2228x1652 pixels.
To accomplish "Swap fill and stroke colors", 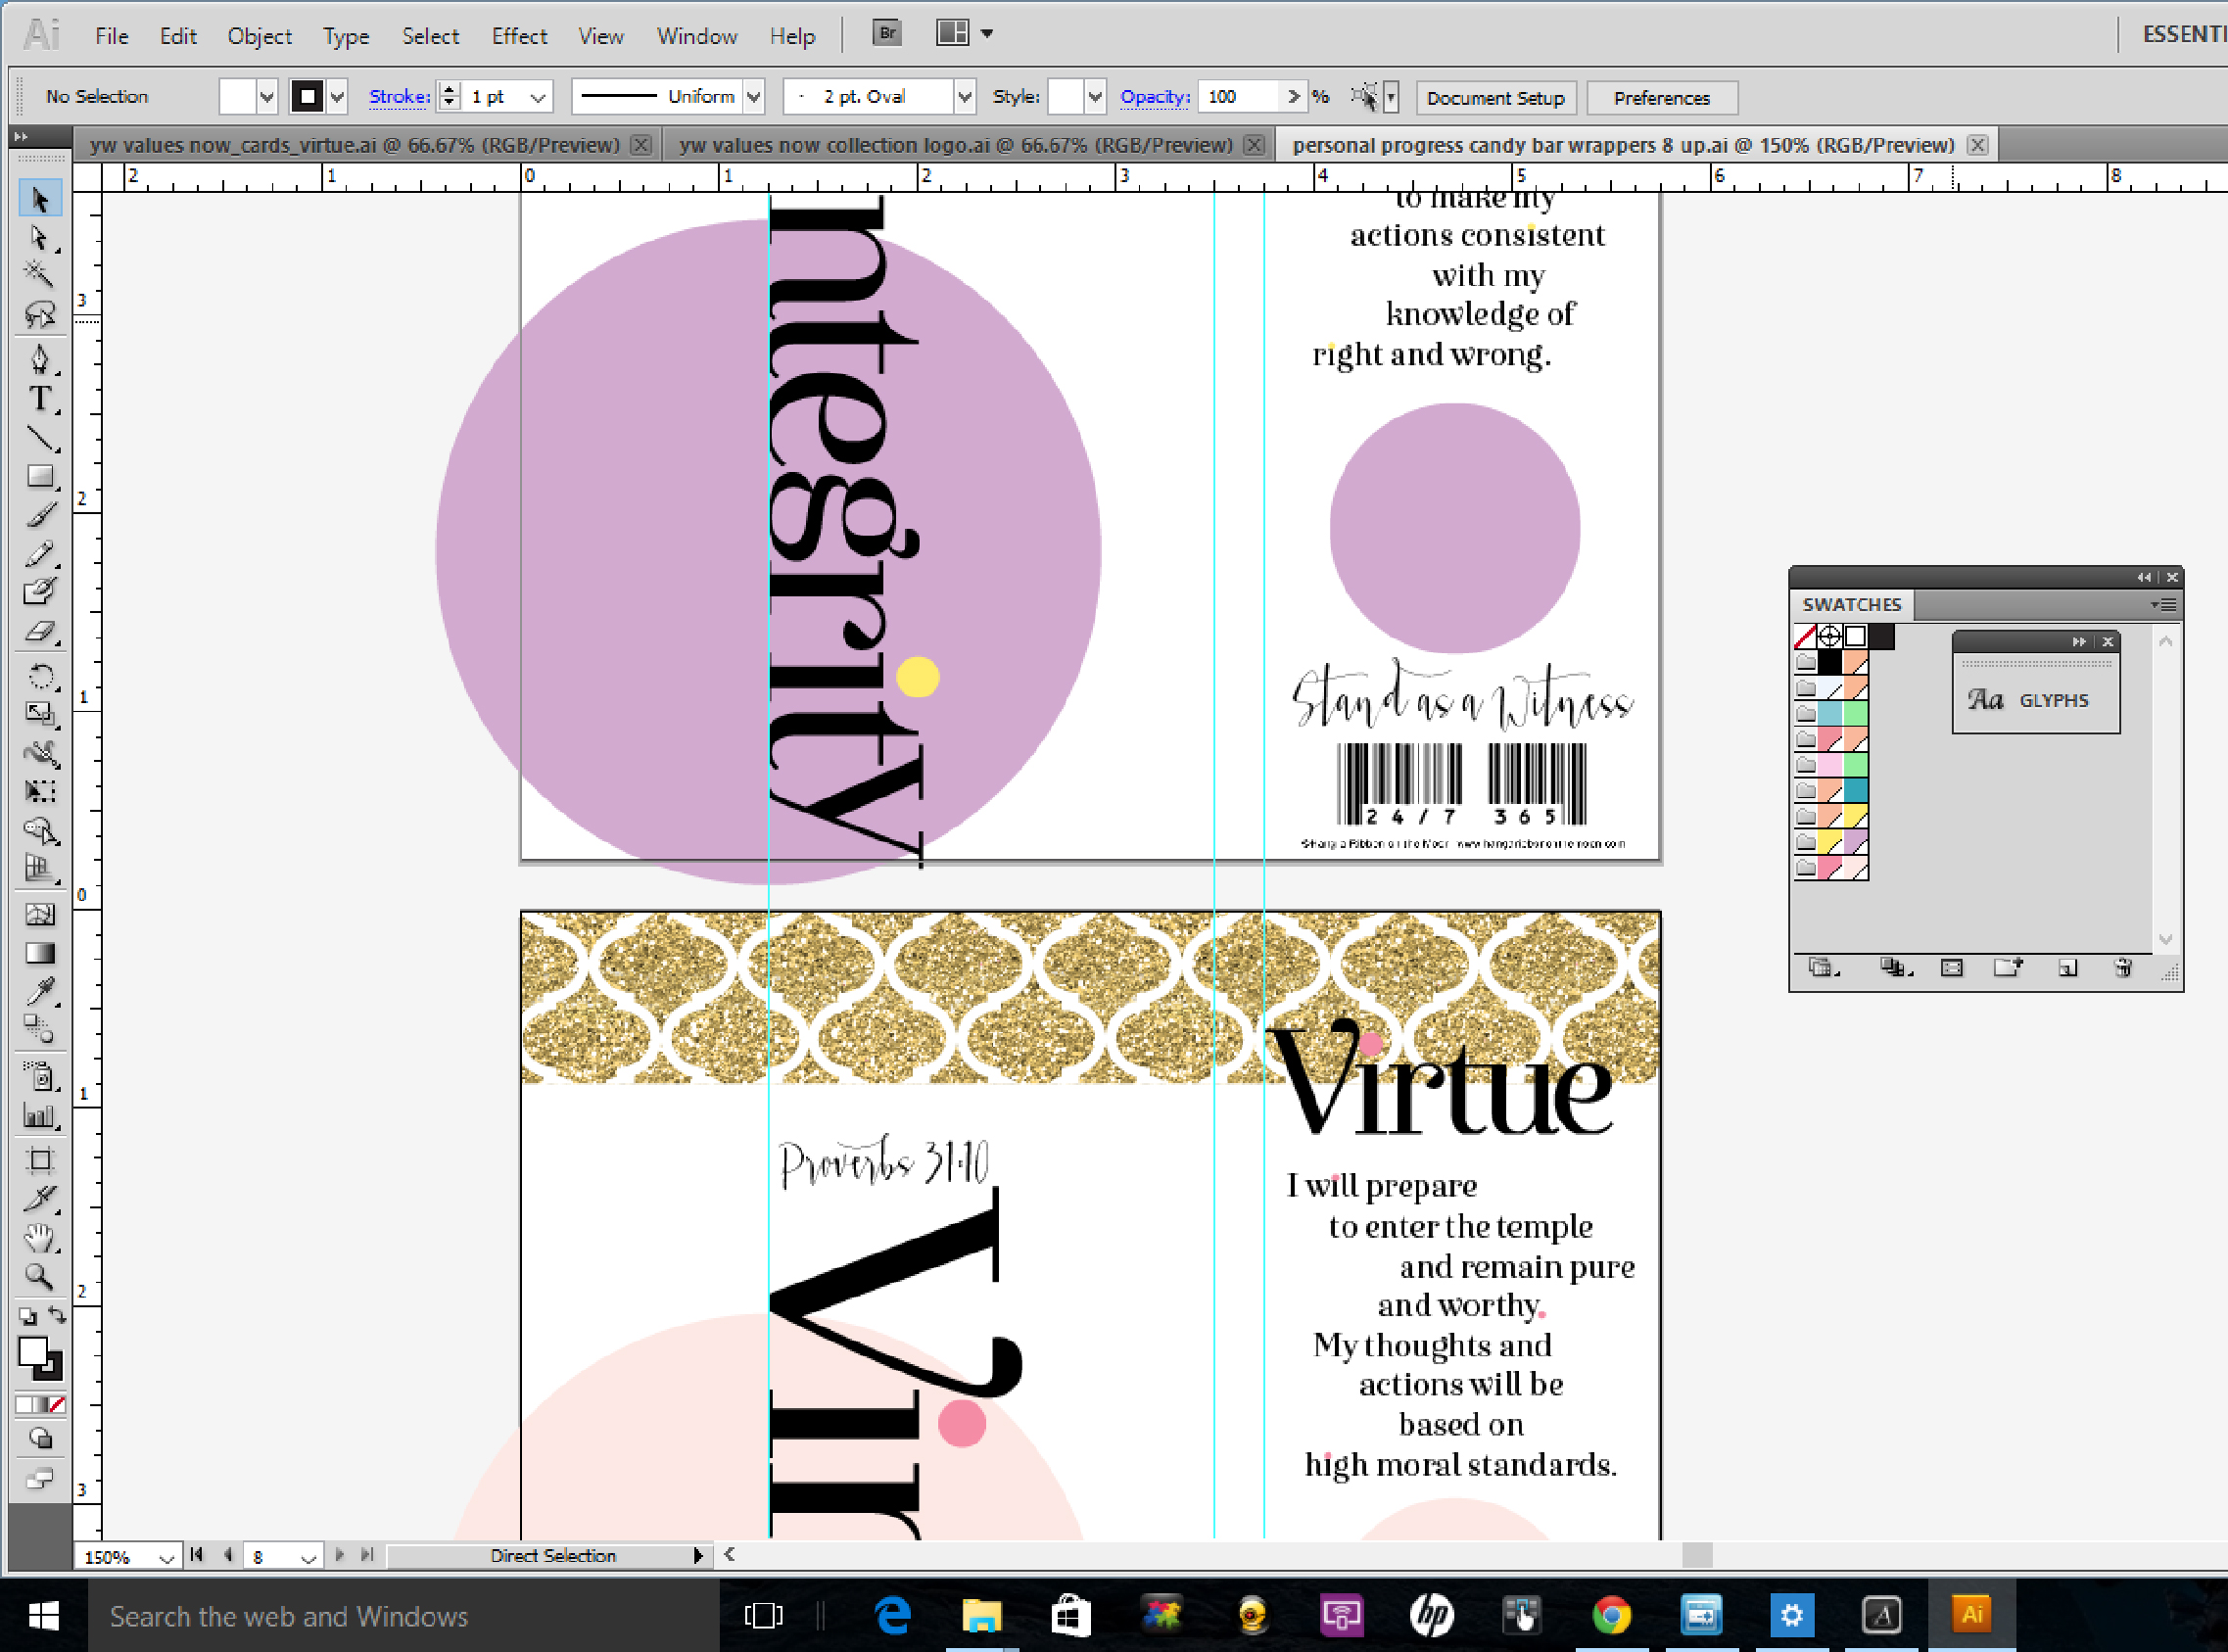I will pos(58,1316).
